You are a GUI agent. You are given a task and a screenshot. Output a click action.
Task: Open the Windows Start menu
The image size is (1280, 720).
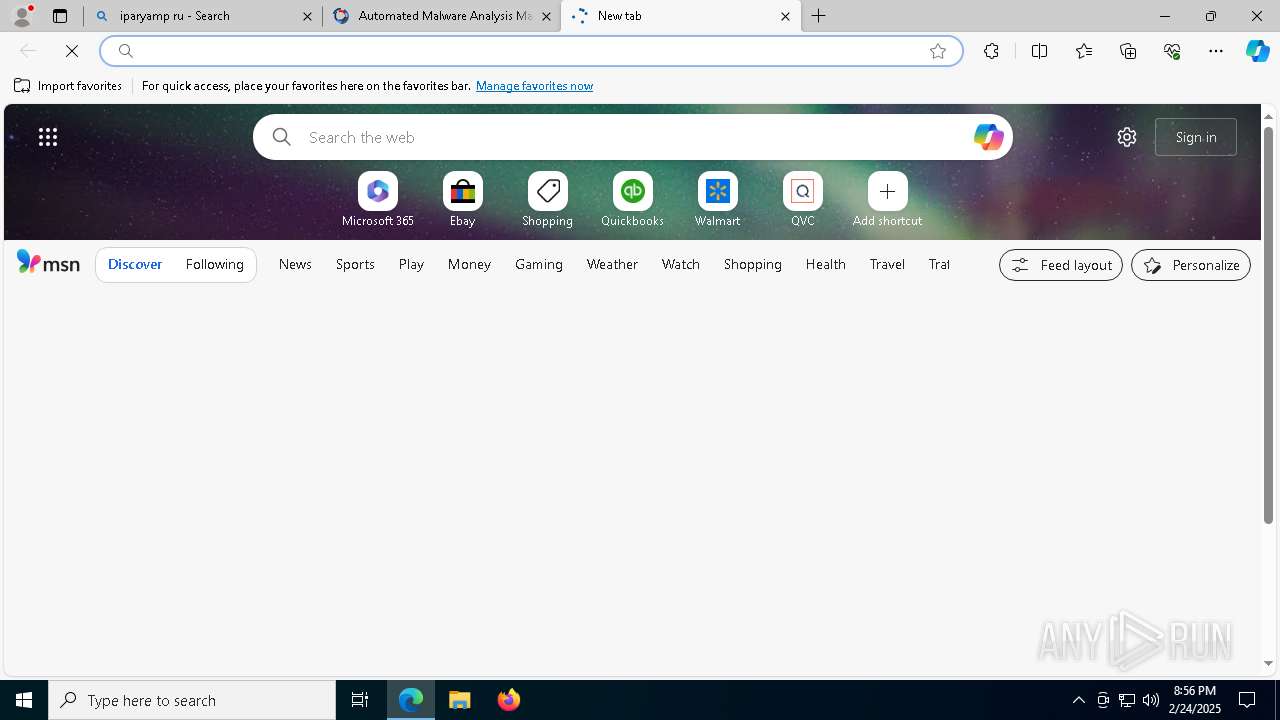[24, 700]
